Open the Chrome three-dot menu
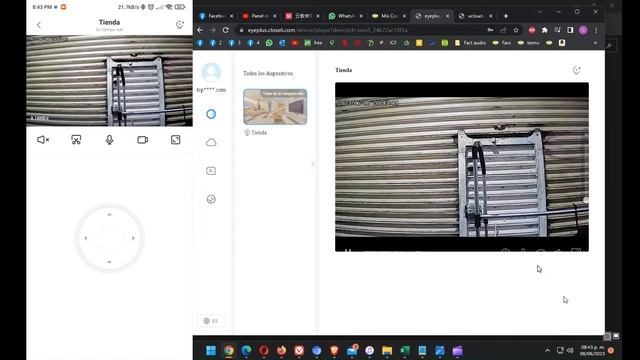This screenshot has width=640, height=360. click(x=596, y=30)
